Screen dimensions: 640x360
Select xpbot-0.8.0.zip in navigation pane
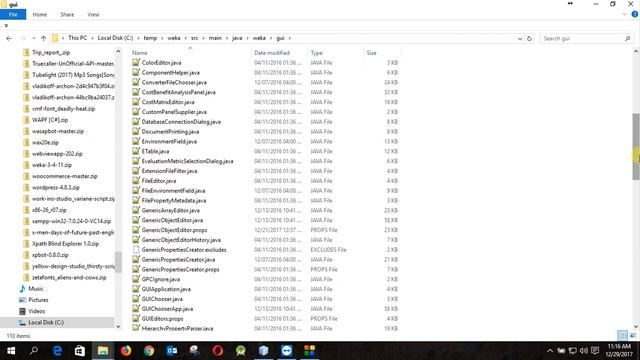coord(50,255)
